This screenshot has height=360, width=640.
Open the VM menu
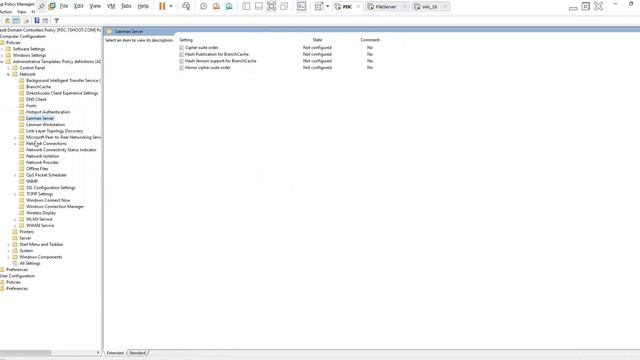[x=111, y=6]
